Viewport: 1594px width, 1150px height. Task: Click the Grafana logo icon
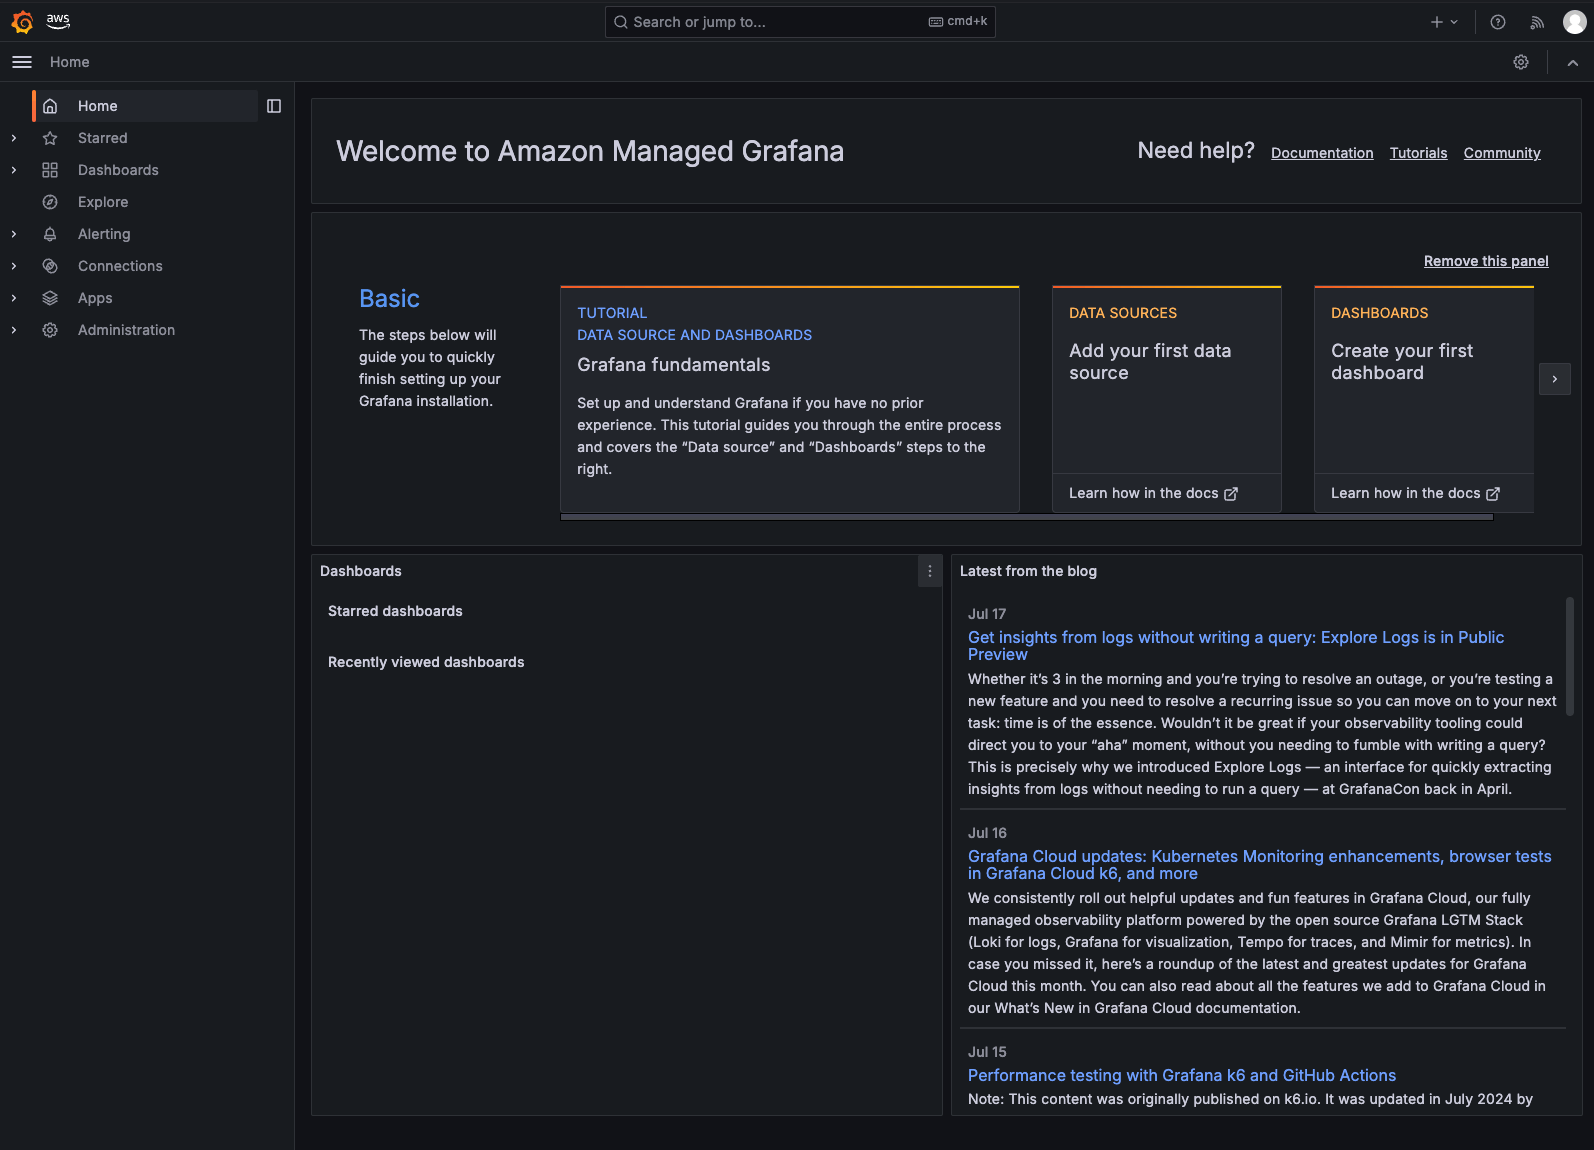(22, 21)
